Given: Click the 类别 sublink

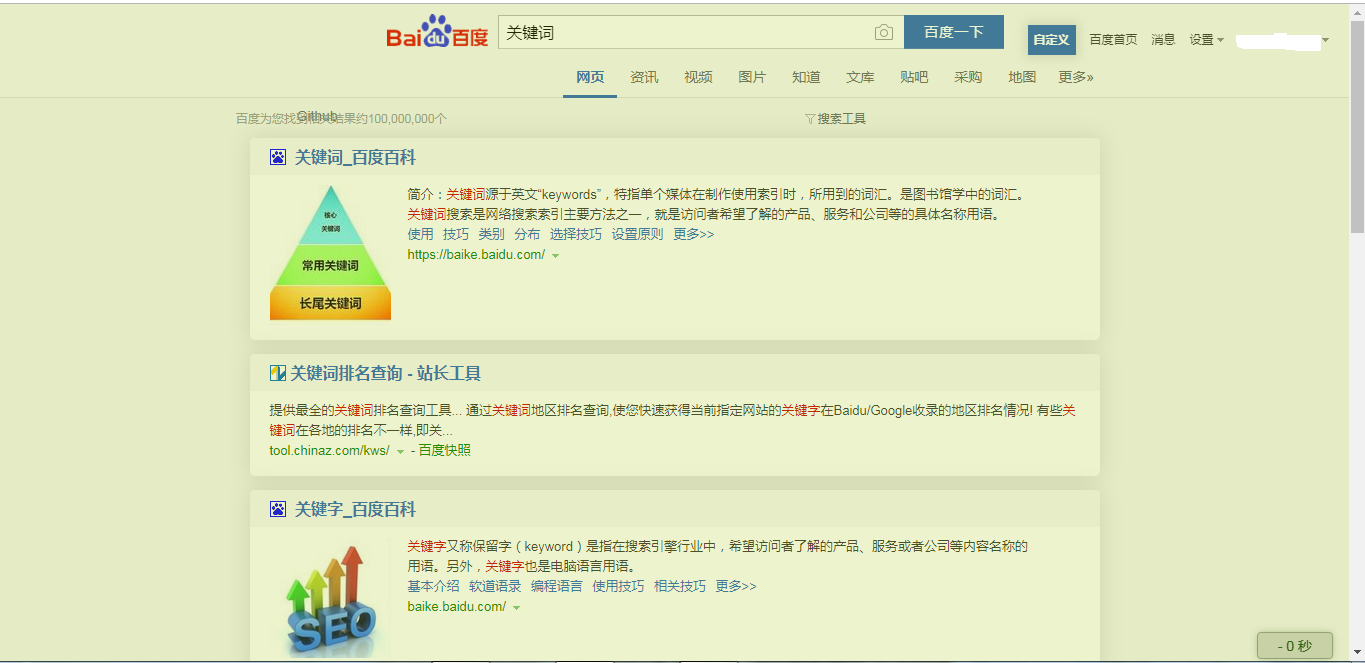Looking at the screenshot, I should tap(491, 234).
